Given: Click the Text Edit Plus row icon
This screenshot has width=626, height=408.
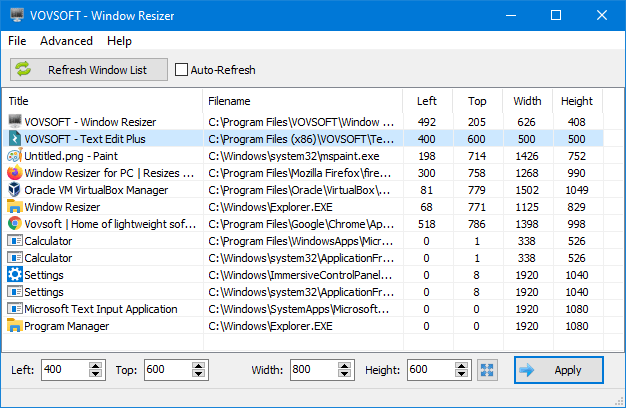Looking at the screenshot, I should pyautogui.click(x=14, y=139).
